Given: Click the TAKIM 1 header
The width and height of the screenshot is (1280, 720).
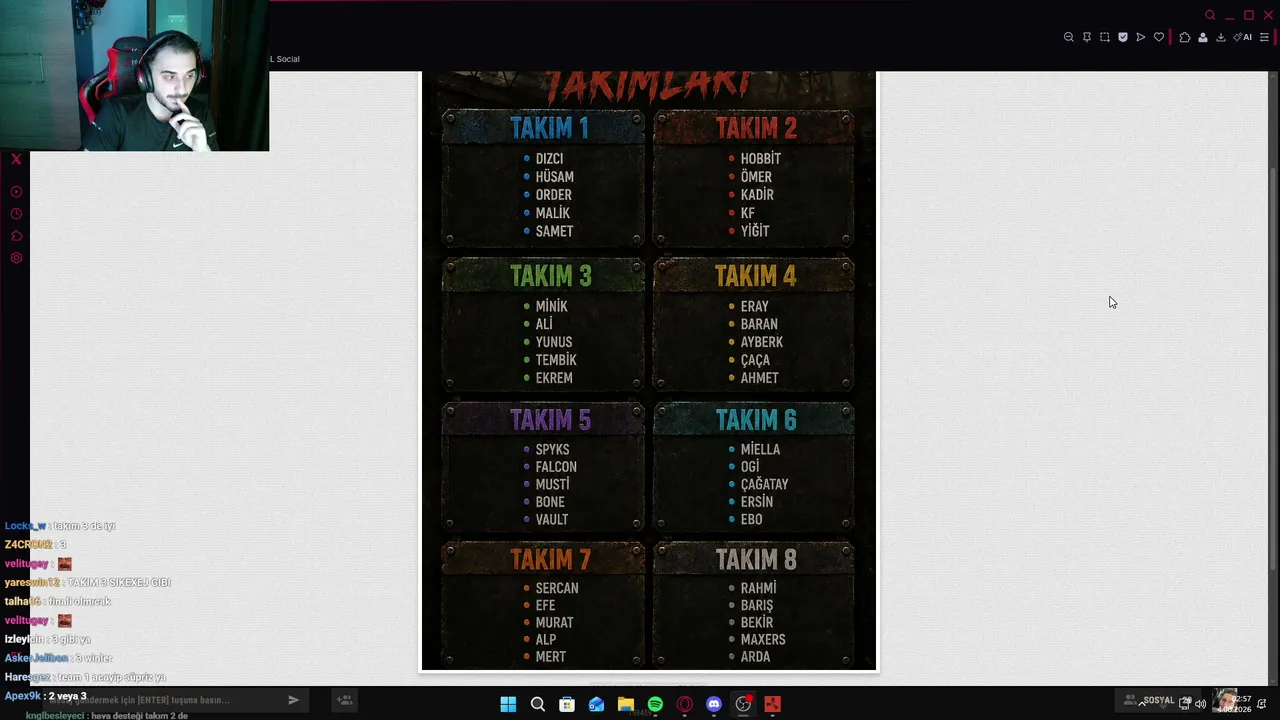Looking at the screenshot, I should coord(549,128).
